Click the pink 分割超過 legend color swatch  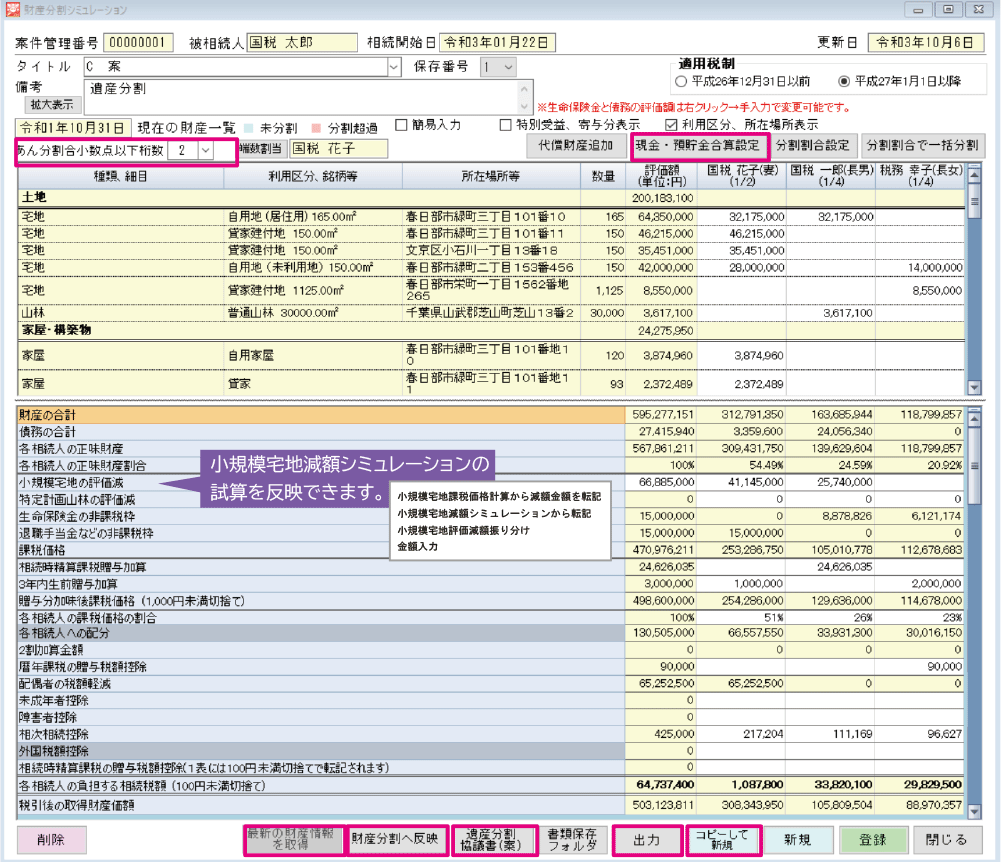click(x=316, y=126)
